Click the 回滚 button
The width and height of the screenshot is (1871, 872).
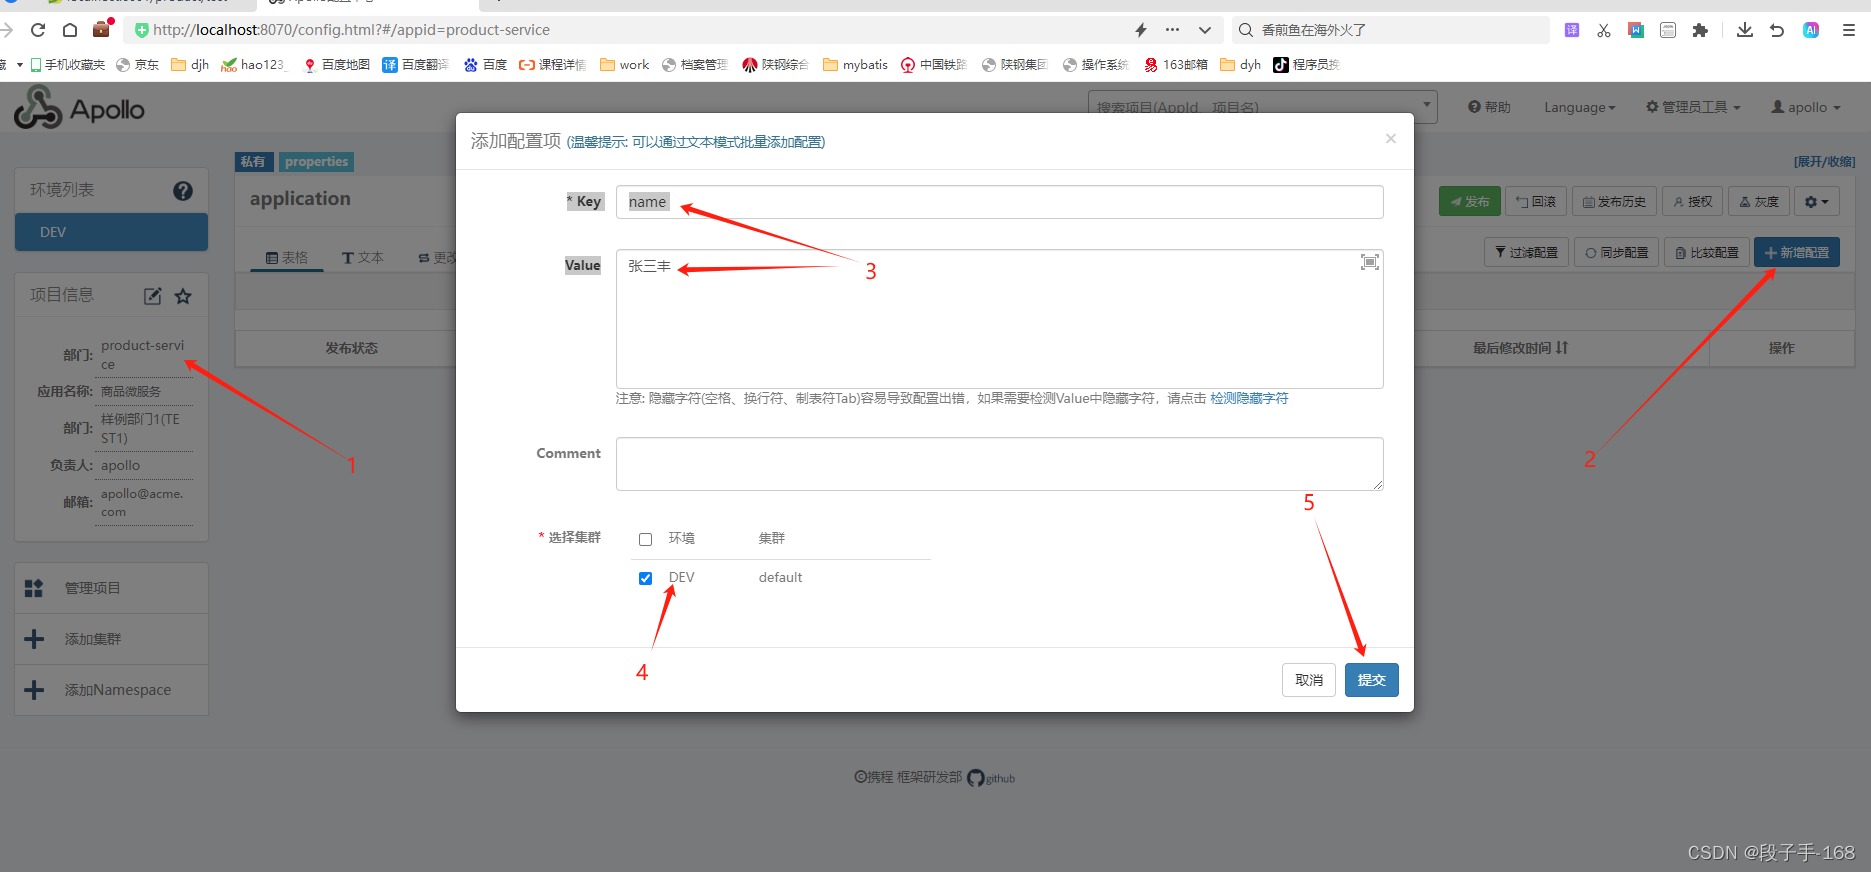(1536, 202)
